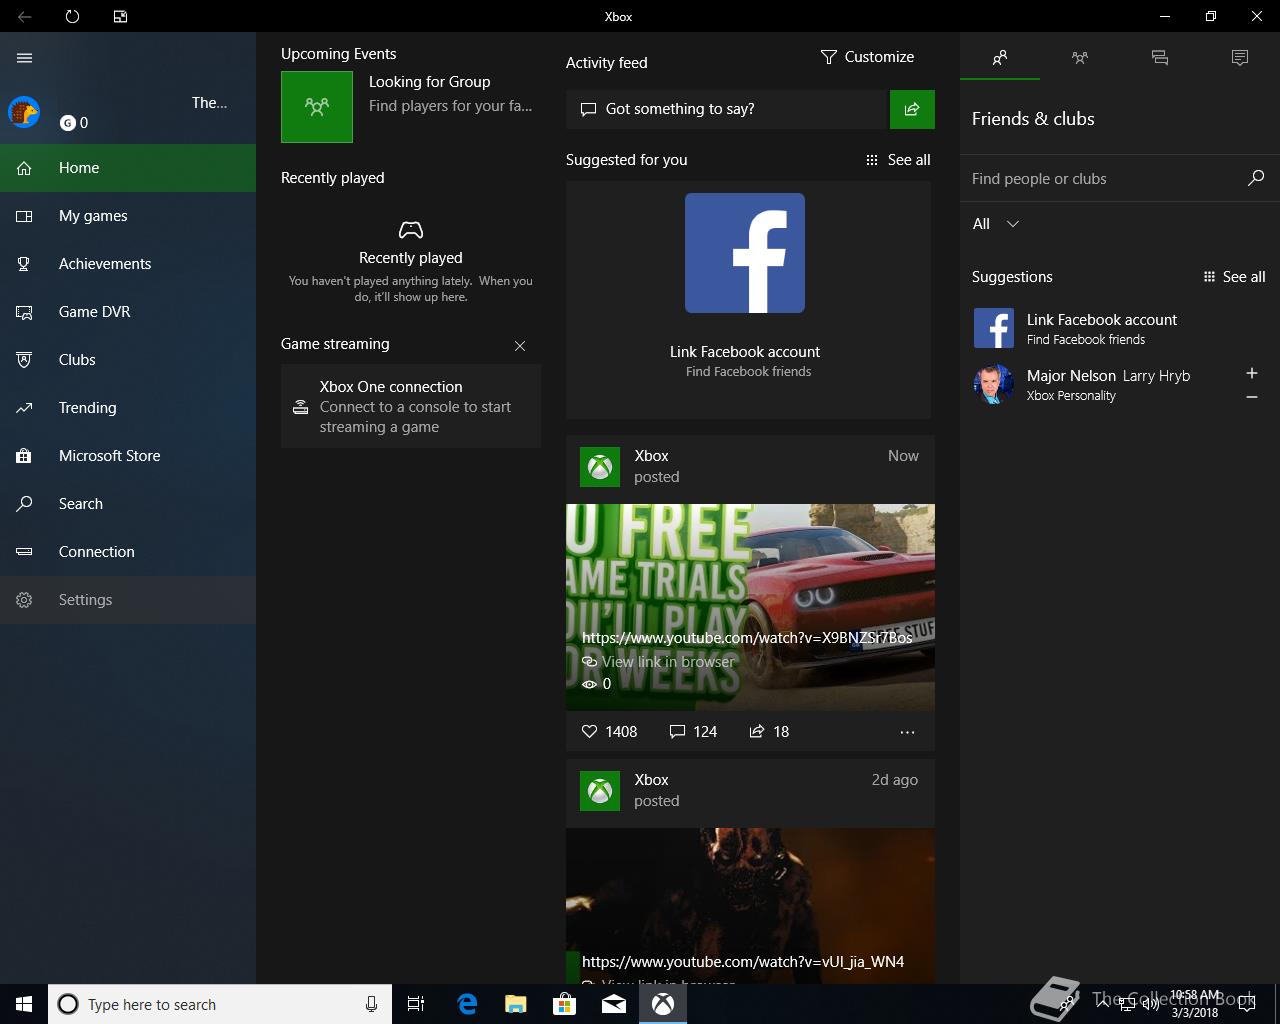Open the Windows Start menu
1280x1024 pixels.
pyautogui.click(x=24, y=1004)
